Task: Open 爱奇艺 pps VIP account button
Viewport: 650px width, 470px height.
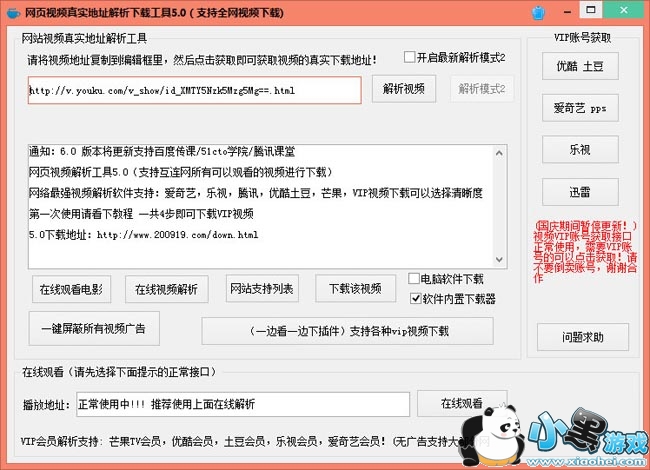Action: click(580, 108)
